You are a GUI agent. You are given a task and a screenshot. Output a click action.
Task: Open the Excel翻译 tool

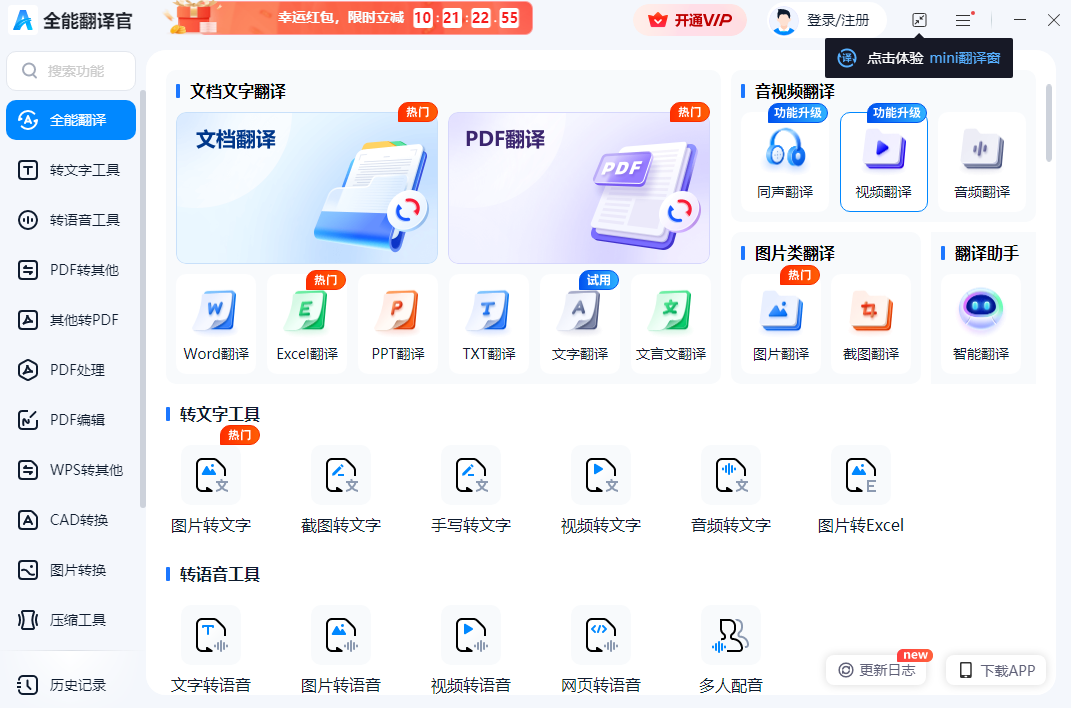tap(306, 322)
